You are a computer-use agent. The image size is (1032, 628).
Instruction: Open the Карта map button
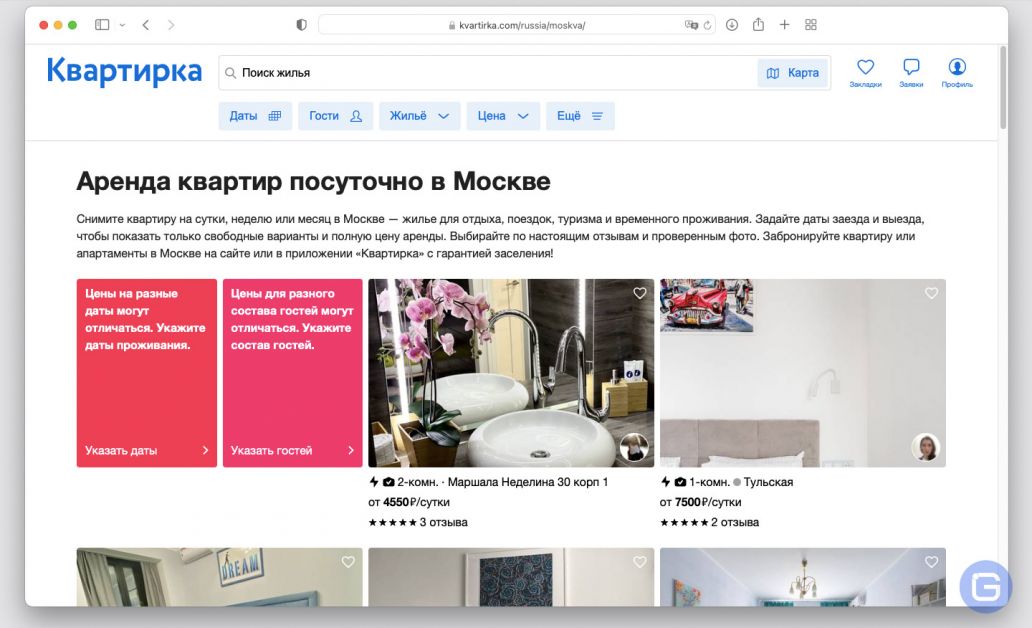792,73
